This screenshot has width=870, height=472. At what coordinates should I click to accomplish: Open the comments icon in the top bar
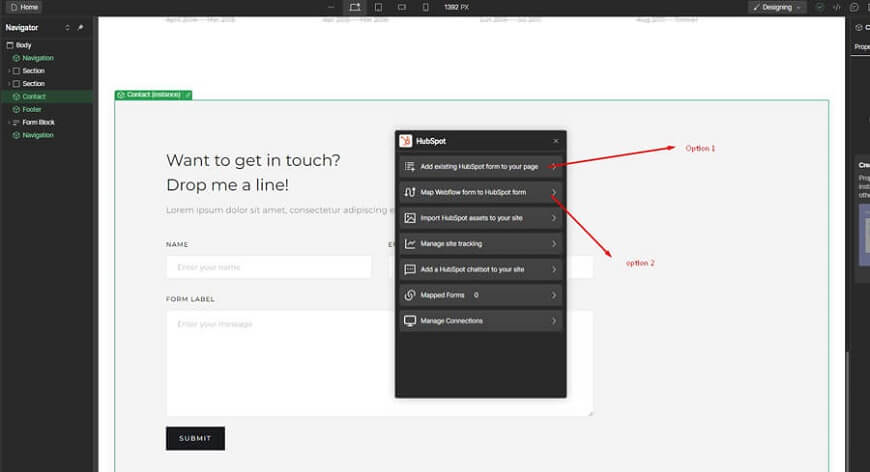pyautogui.click(x=854, y=7)
